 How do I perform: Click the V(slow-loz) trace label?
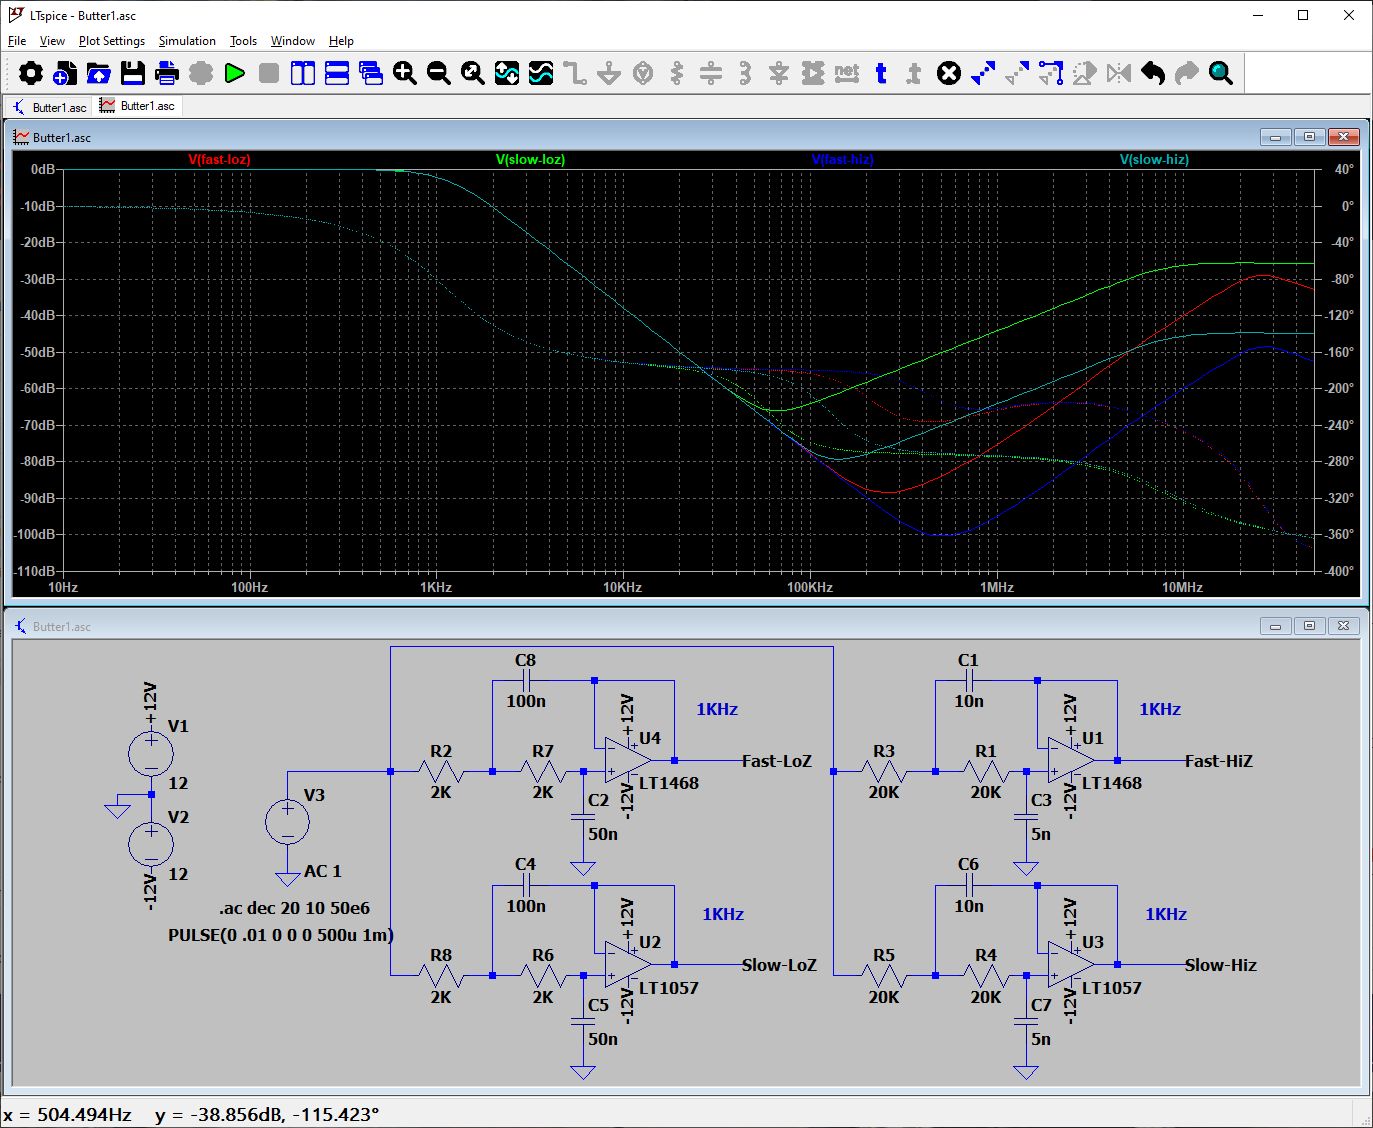(x=530, y=160)
